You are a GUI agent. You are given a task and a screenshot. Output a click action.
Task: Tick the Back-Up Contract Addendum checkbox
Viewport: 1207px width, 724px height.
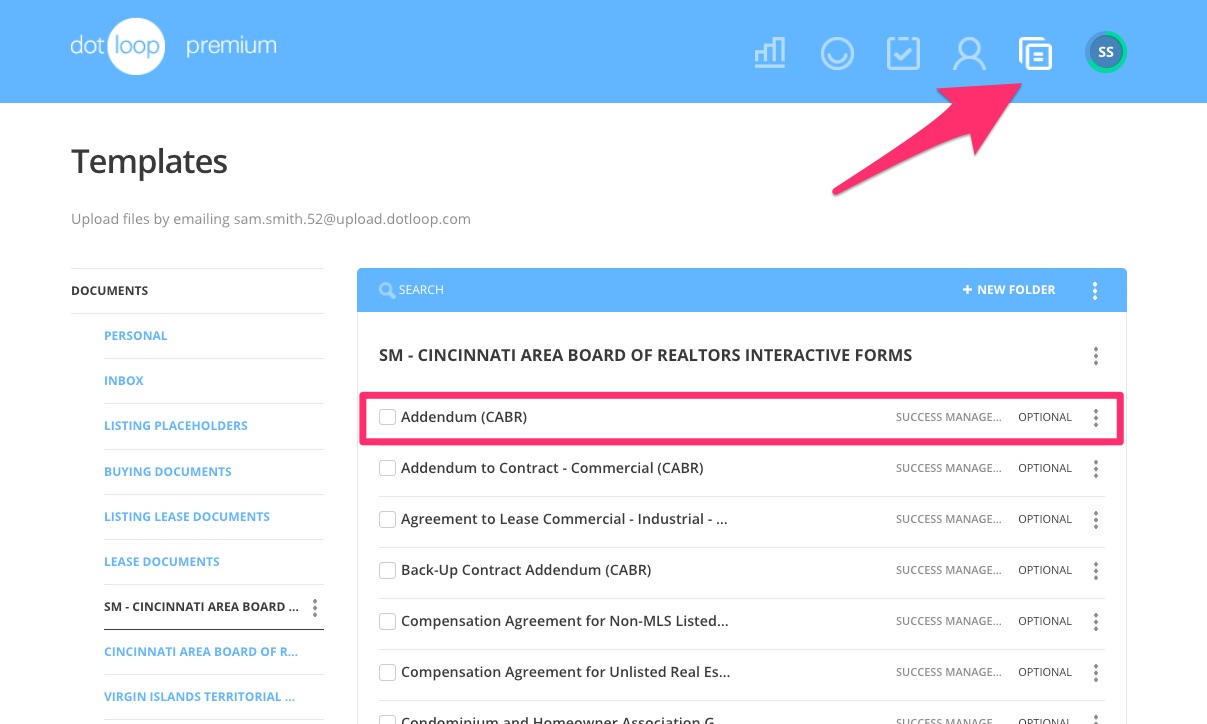387,570
